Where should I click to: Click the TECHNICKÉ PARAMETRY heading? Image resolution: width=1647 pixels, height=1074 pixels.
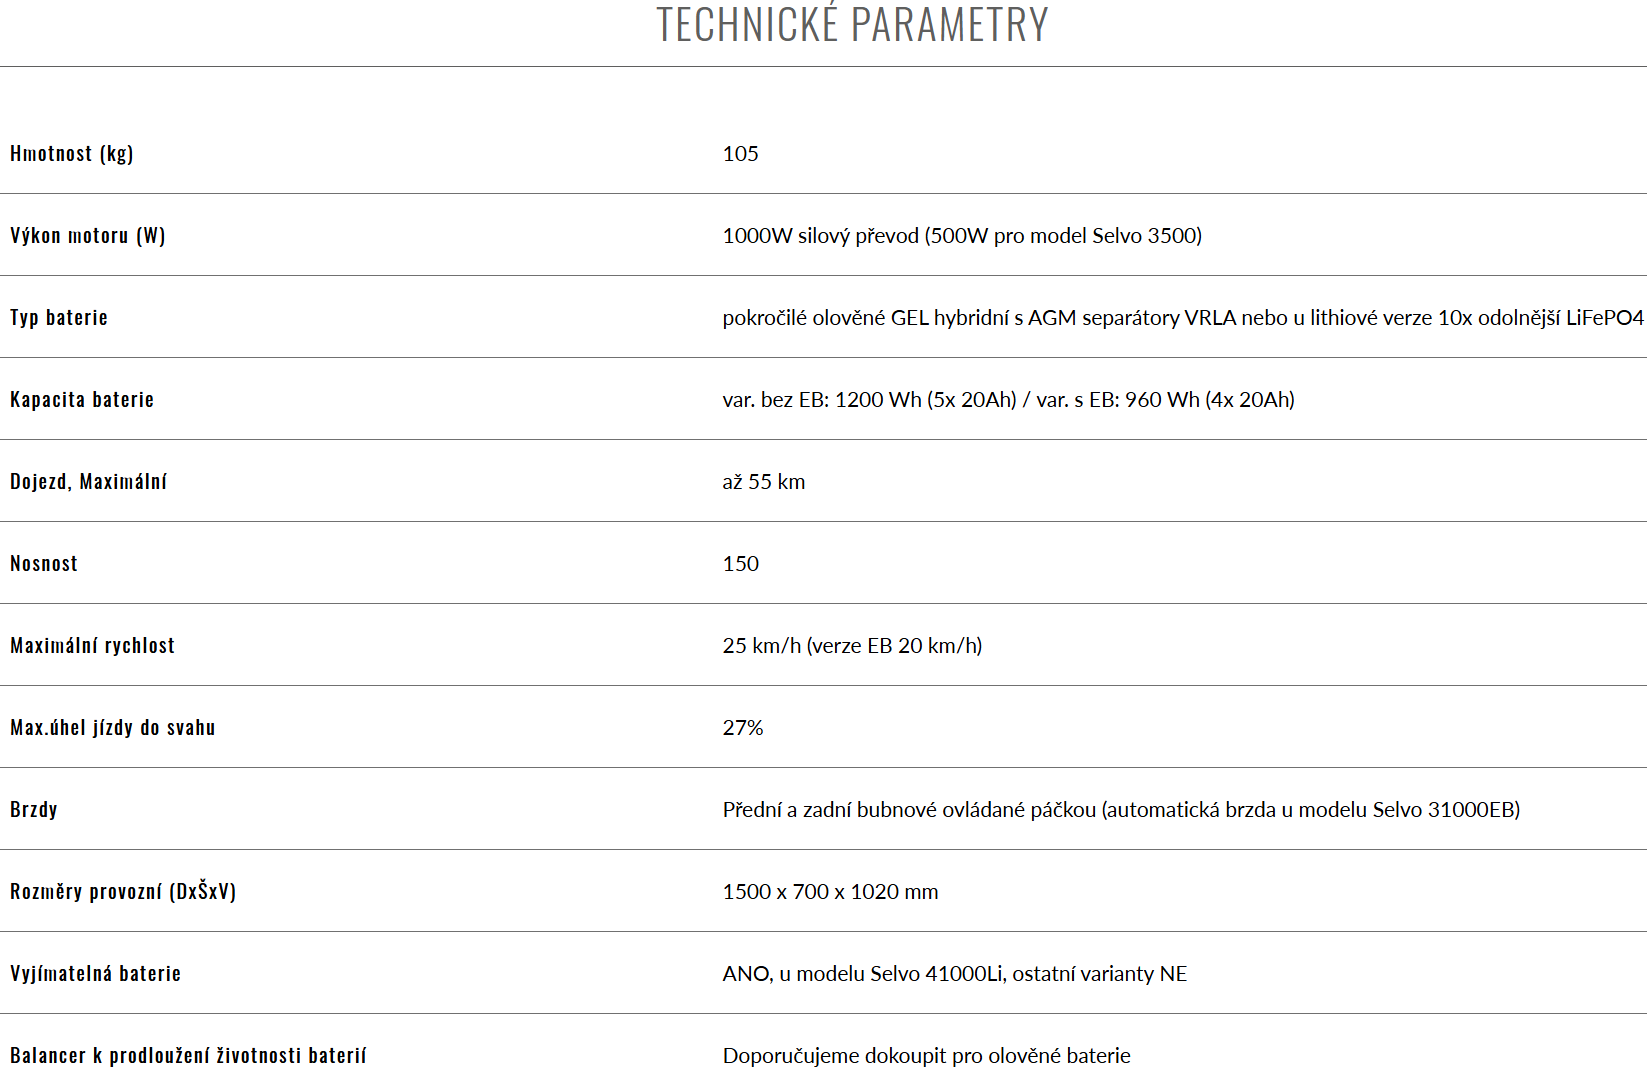852,24
